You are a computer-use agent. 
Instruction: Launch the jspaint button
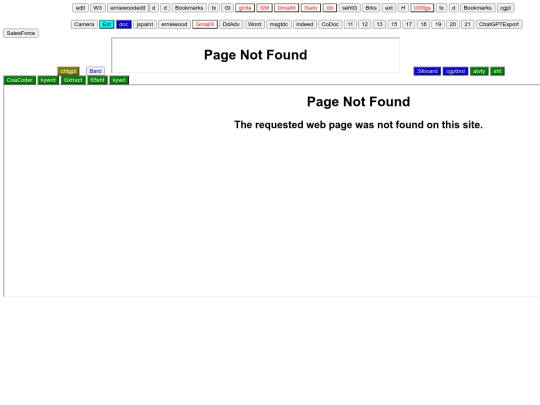pos(145,24)
